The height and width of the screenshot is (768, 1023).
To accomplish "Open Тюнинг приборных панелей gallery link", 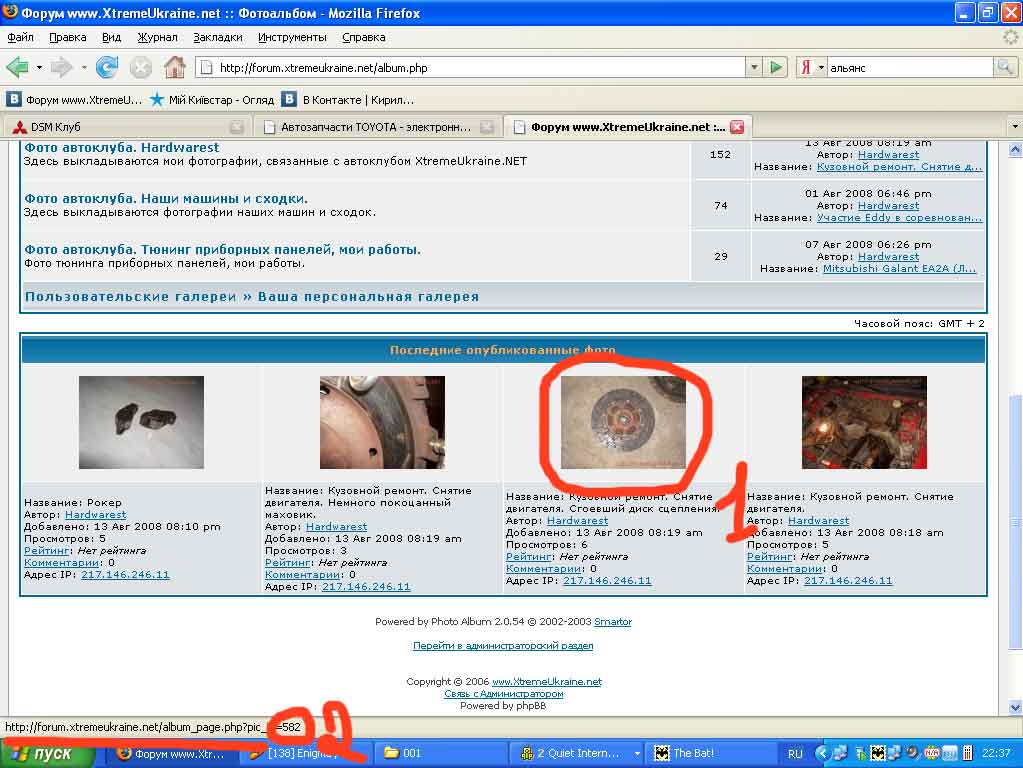I will coord(222,249).
